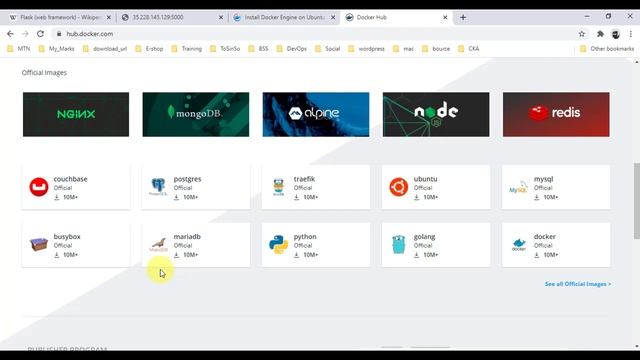Click the page vertical scrollbar thumb
Screen dimensions: 640x360
point(637,201)
